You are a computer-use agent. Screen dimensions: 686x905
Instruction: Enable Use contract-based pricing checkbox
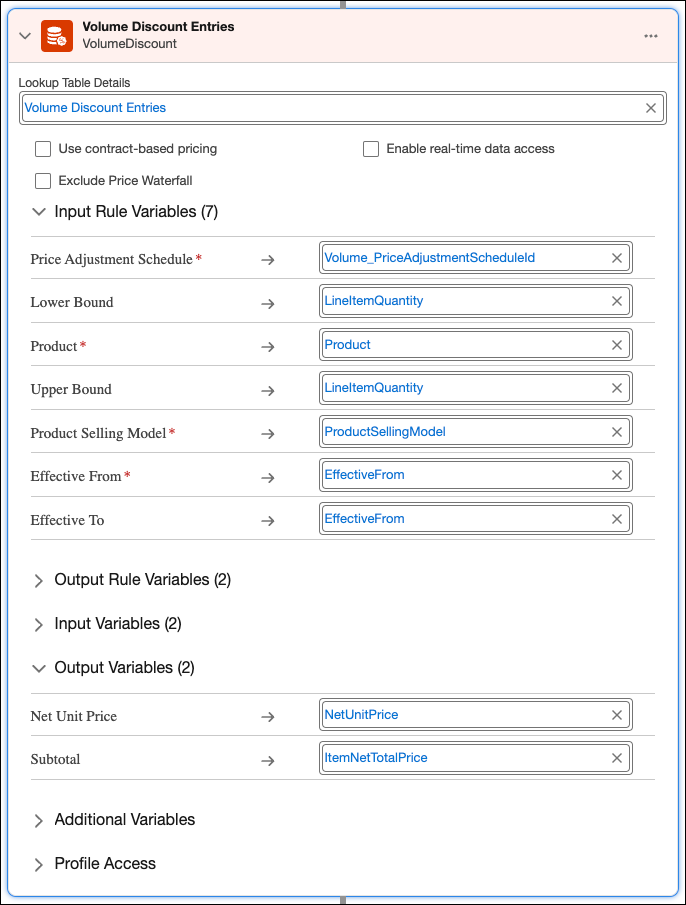(43, 149)
